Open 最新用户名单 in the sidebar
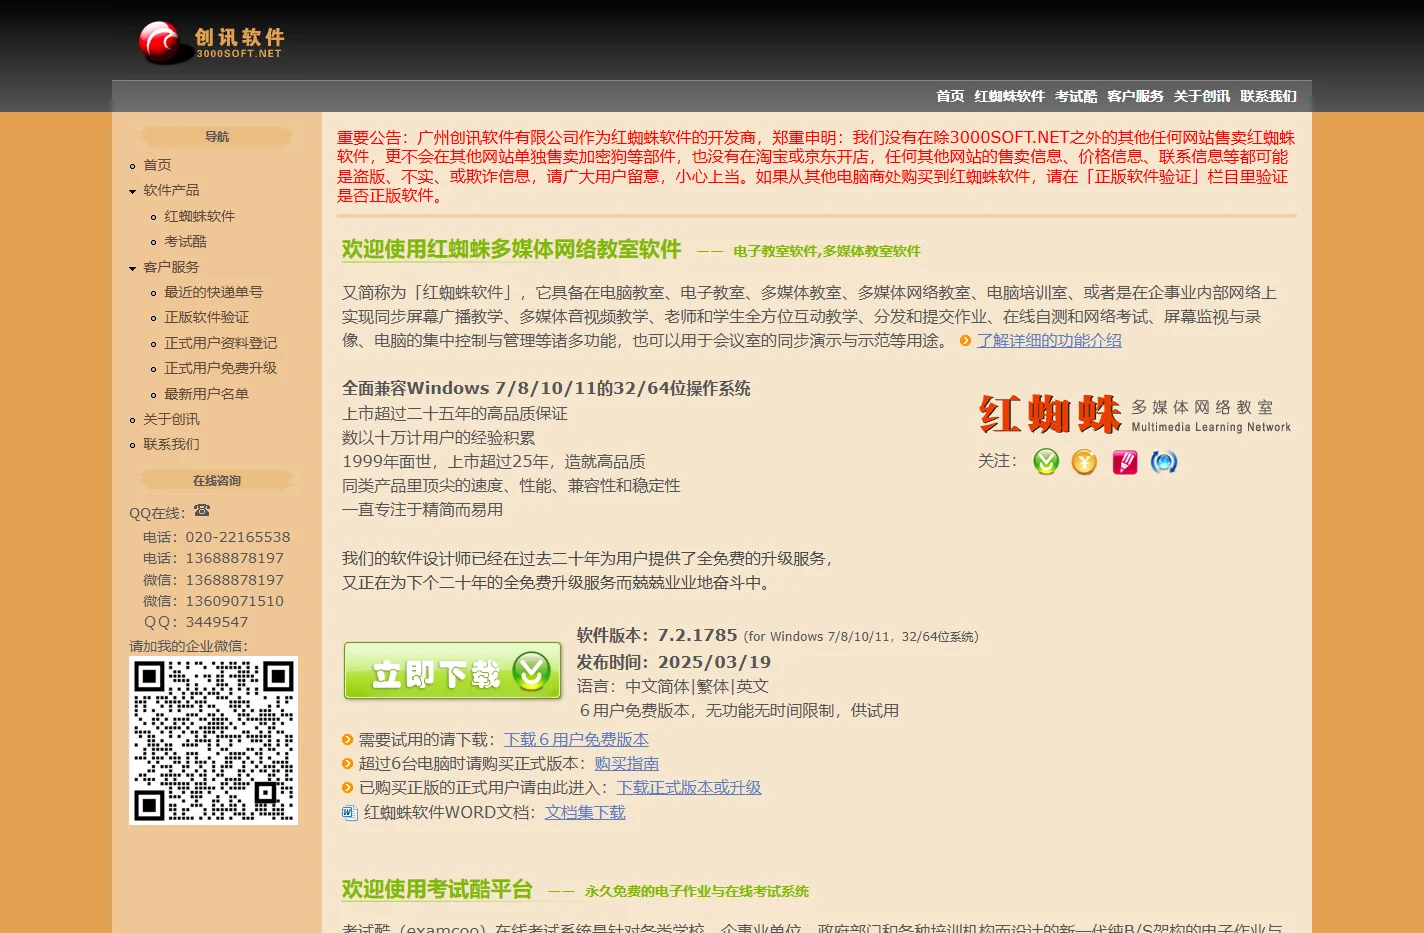This screenshot has width=1424, height=933. click(x=207, y=394)
